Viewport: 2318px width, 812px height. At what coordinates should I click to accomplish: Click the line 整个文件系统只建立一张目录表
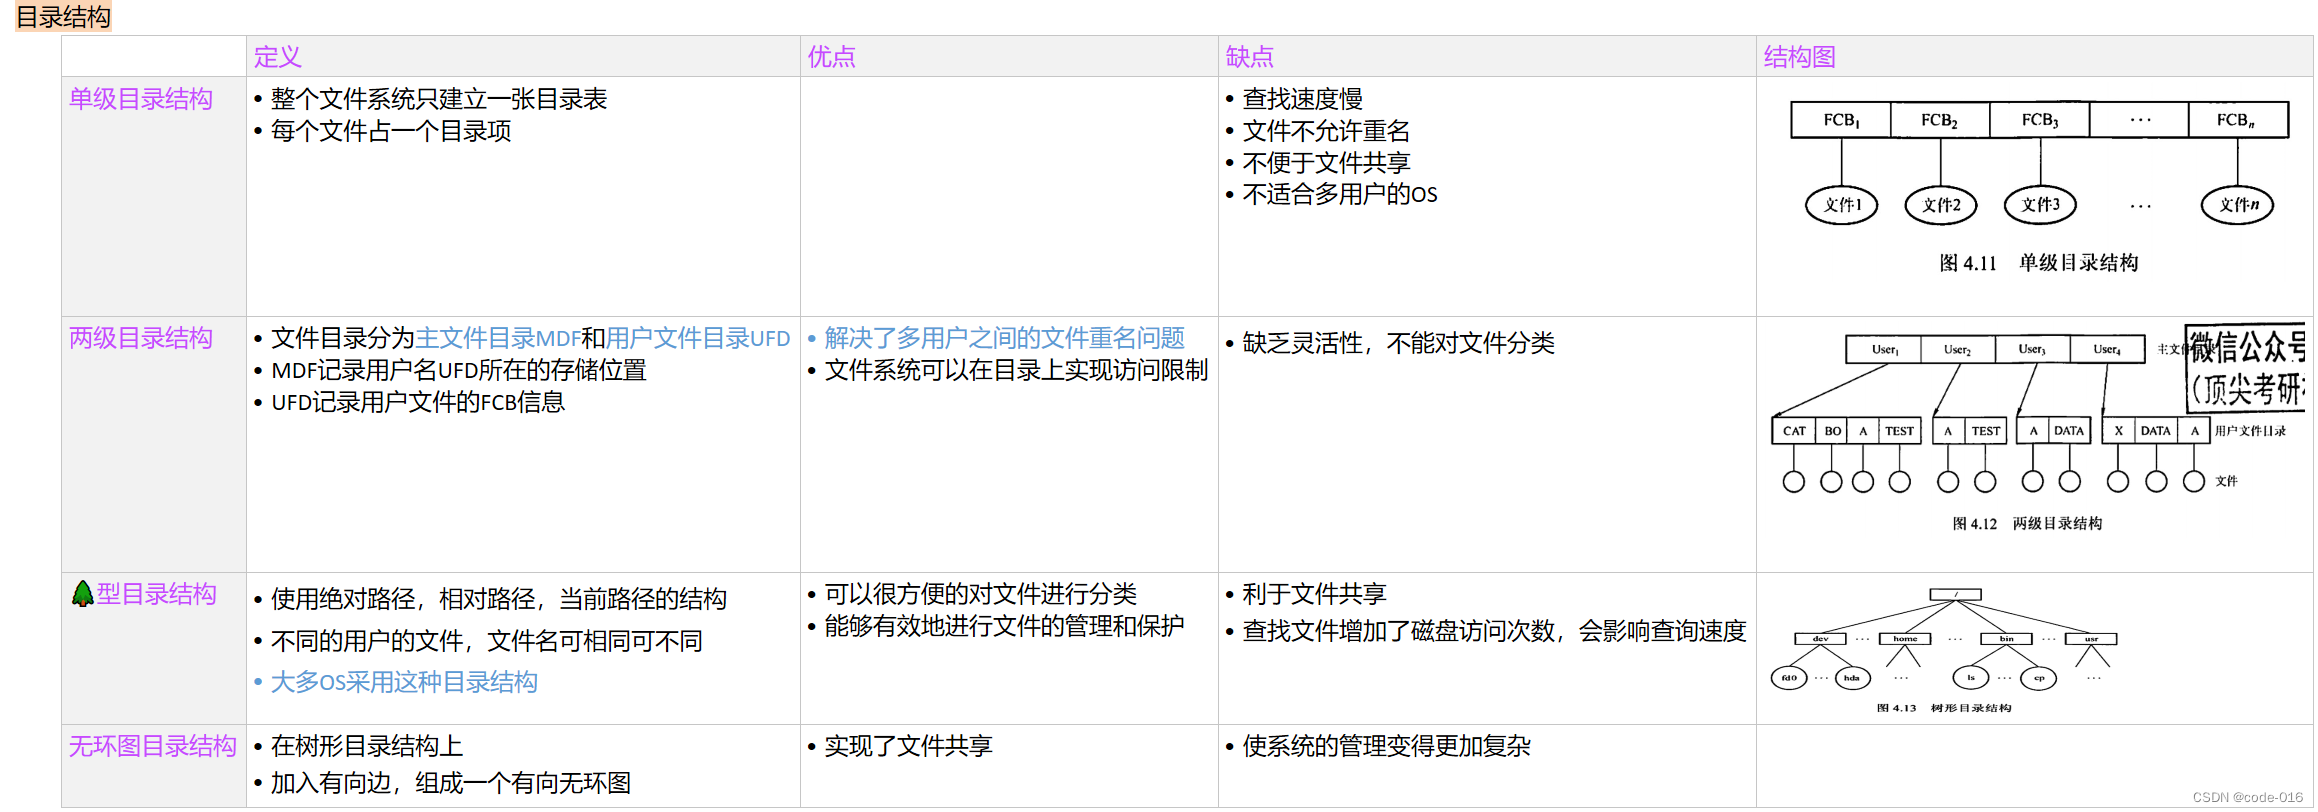tap(439, 99)
